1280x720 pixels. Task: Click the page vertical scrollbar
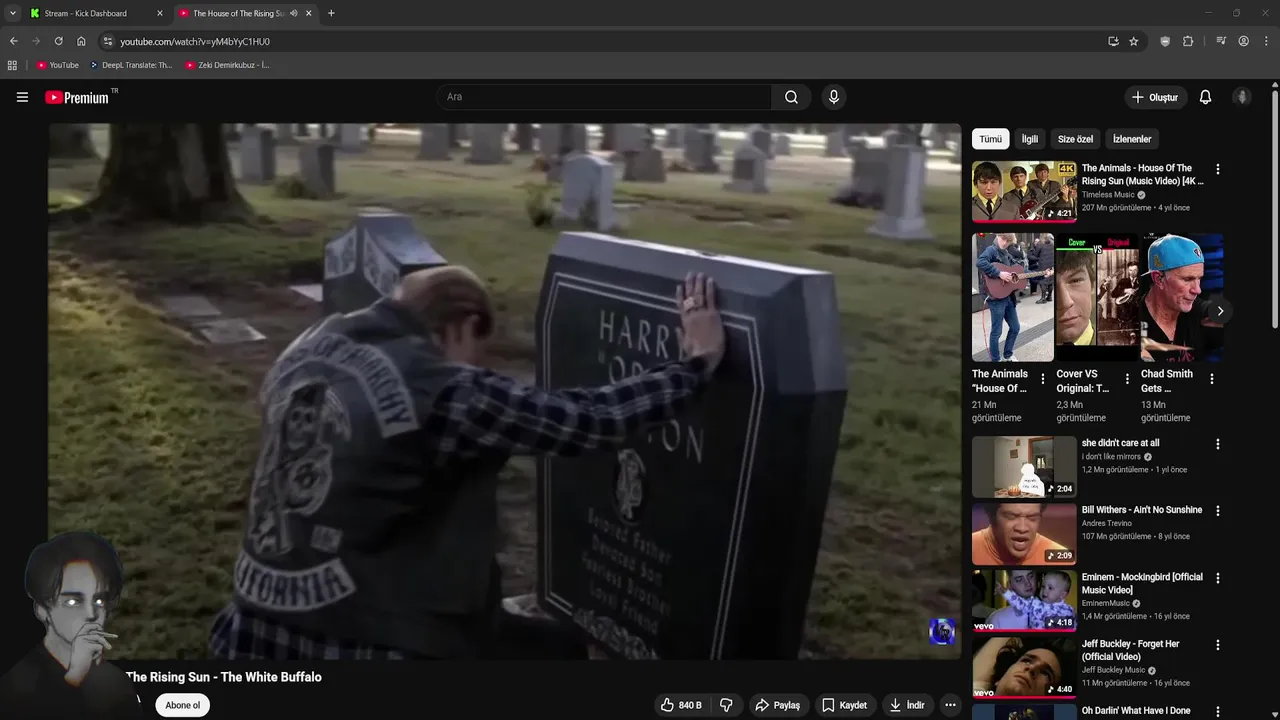[1275, 210]
